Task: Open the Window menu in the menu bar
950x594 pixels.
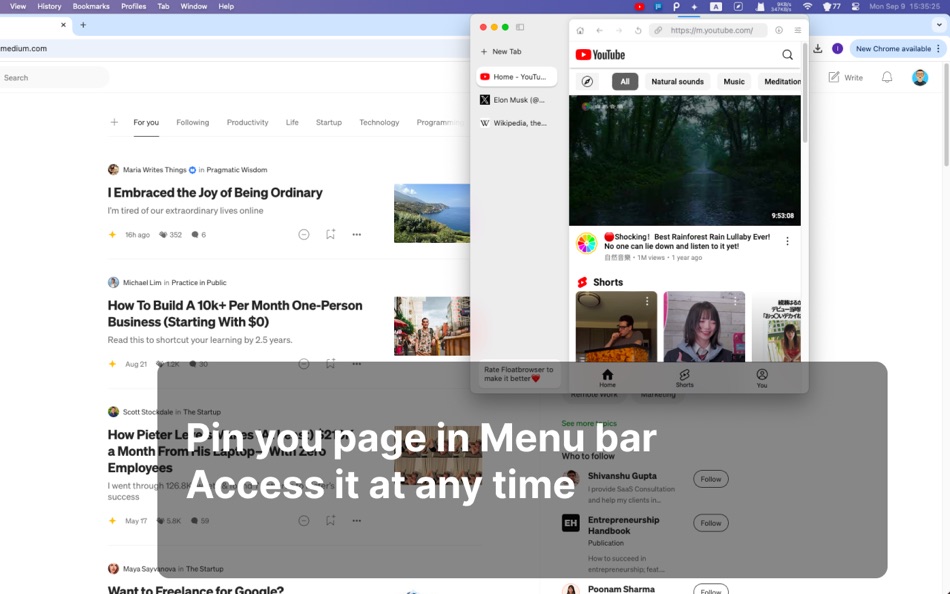Action: click(x=193, y=7)
